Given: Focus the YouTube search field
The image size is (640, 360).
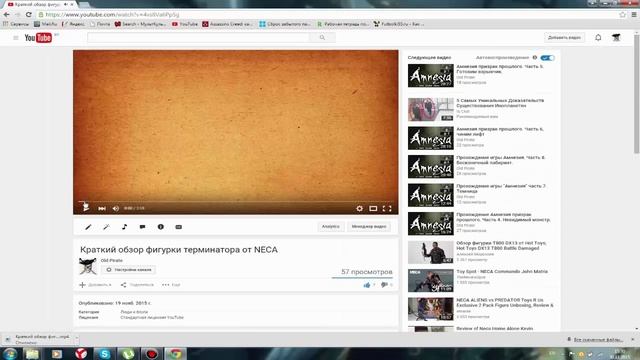Looking at the screenshot, I should coord(198,38).
